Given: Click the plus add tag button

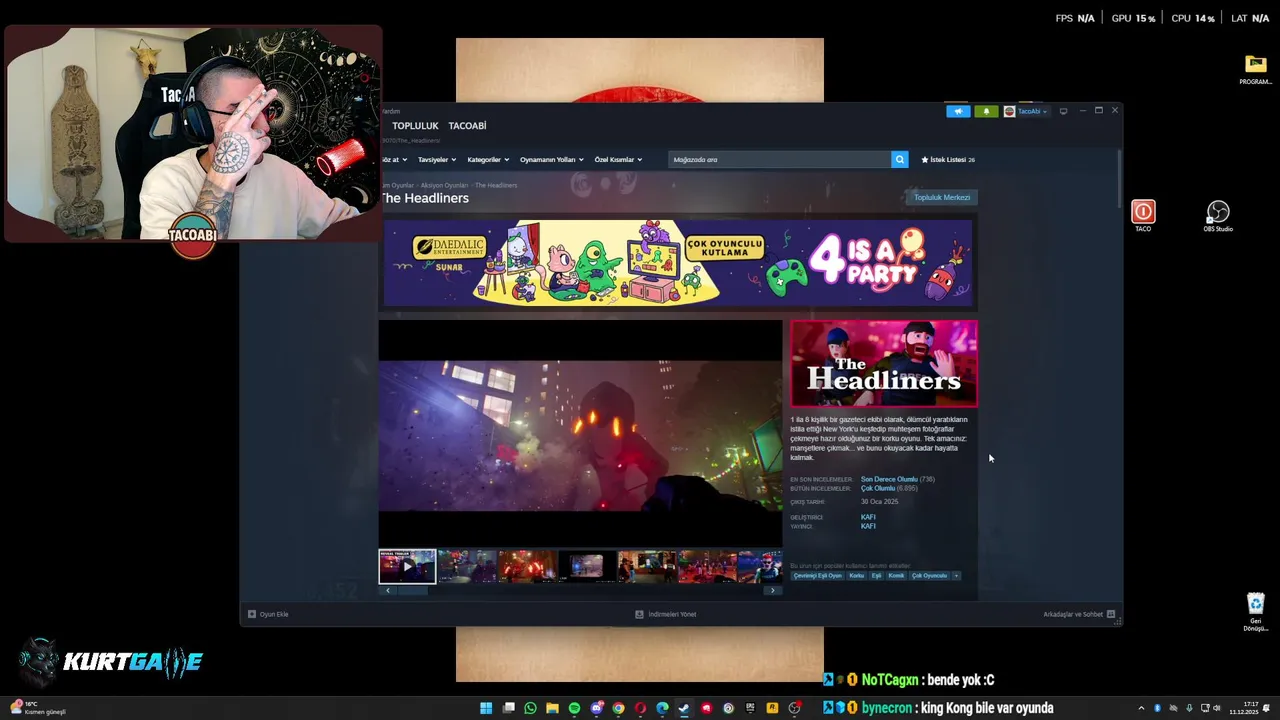Looking at the screenshot, I should [956, 576].
